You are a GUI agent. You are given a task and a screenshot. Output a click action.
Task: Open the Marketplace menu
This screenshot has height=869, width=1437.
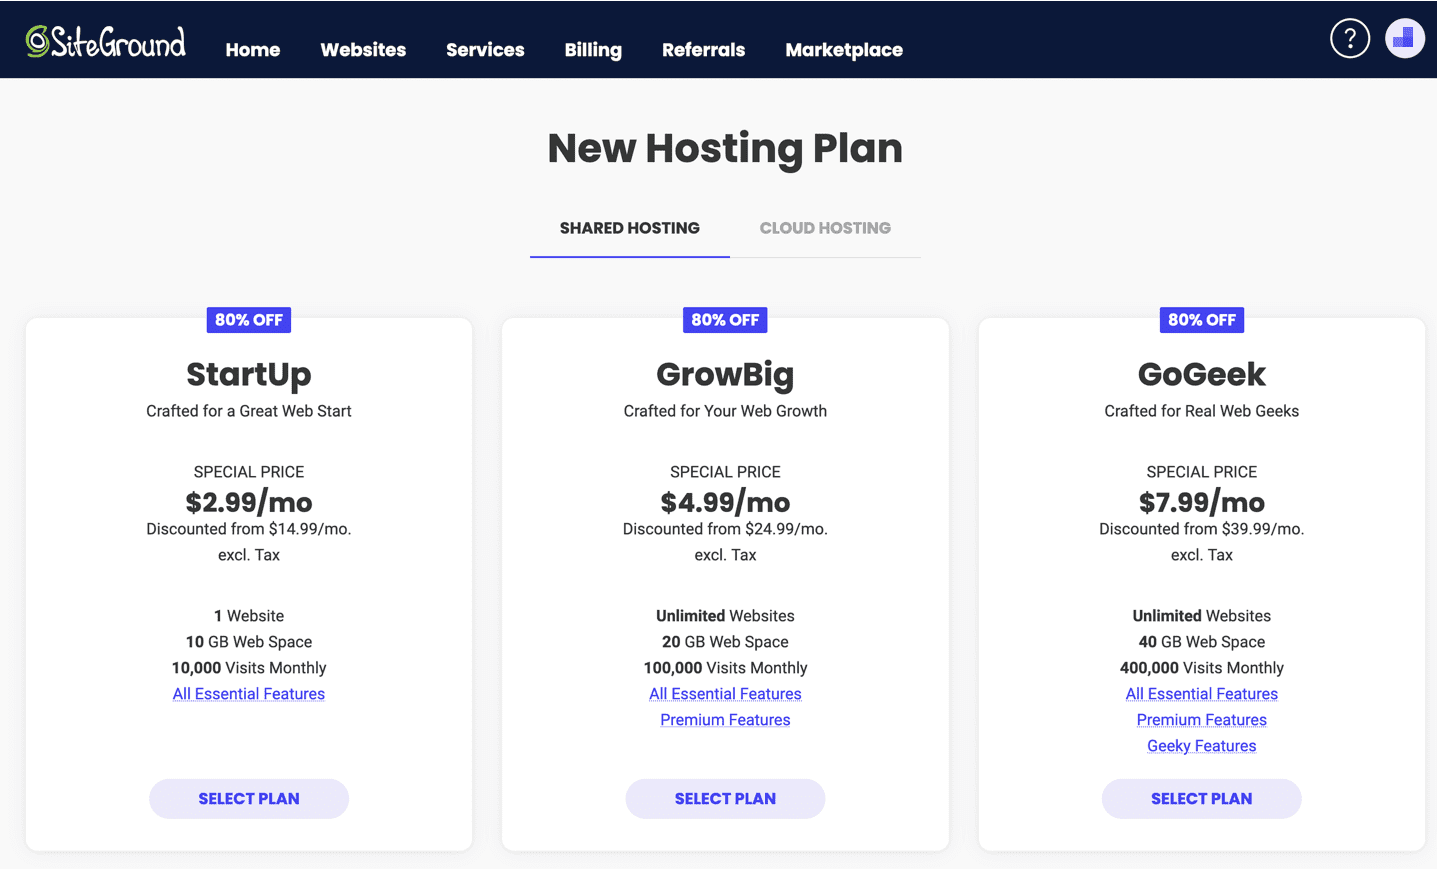pos(844,50)
